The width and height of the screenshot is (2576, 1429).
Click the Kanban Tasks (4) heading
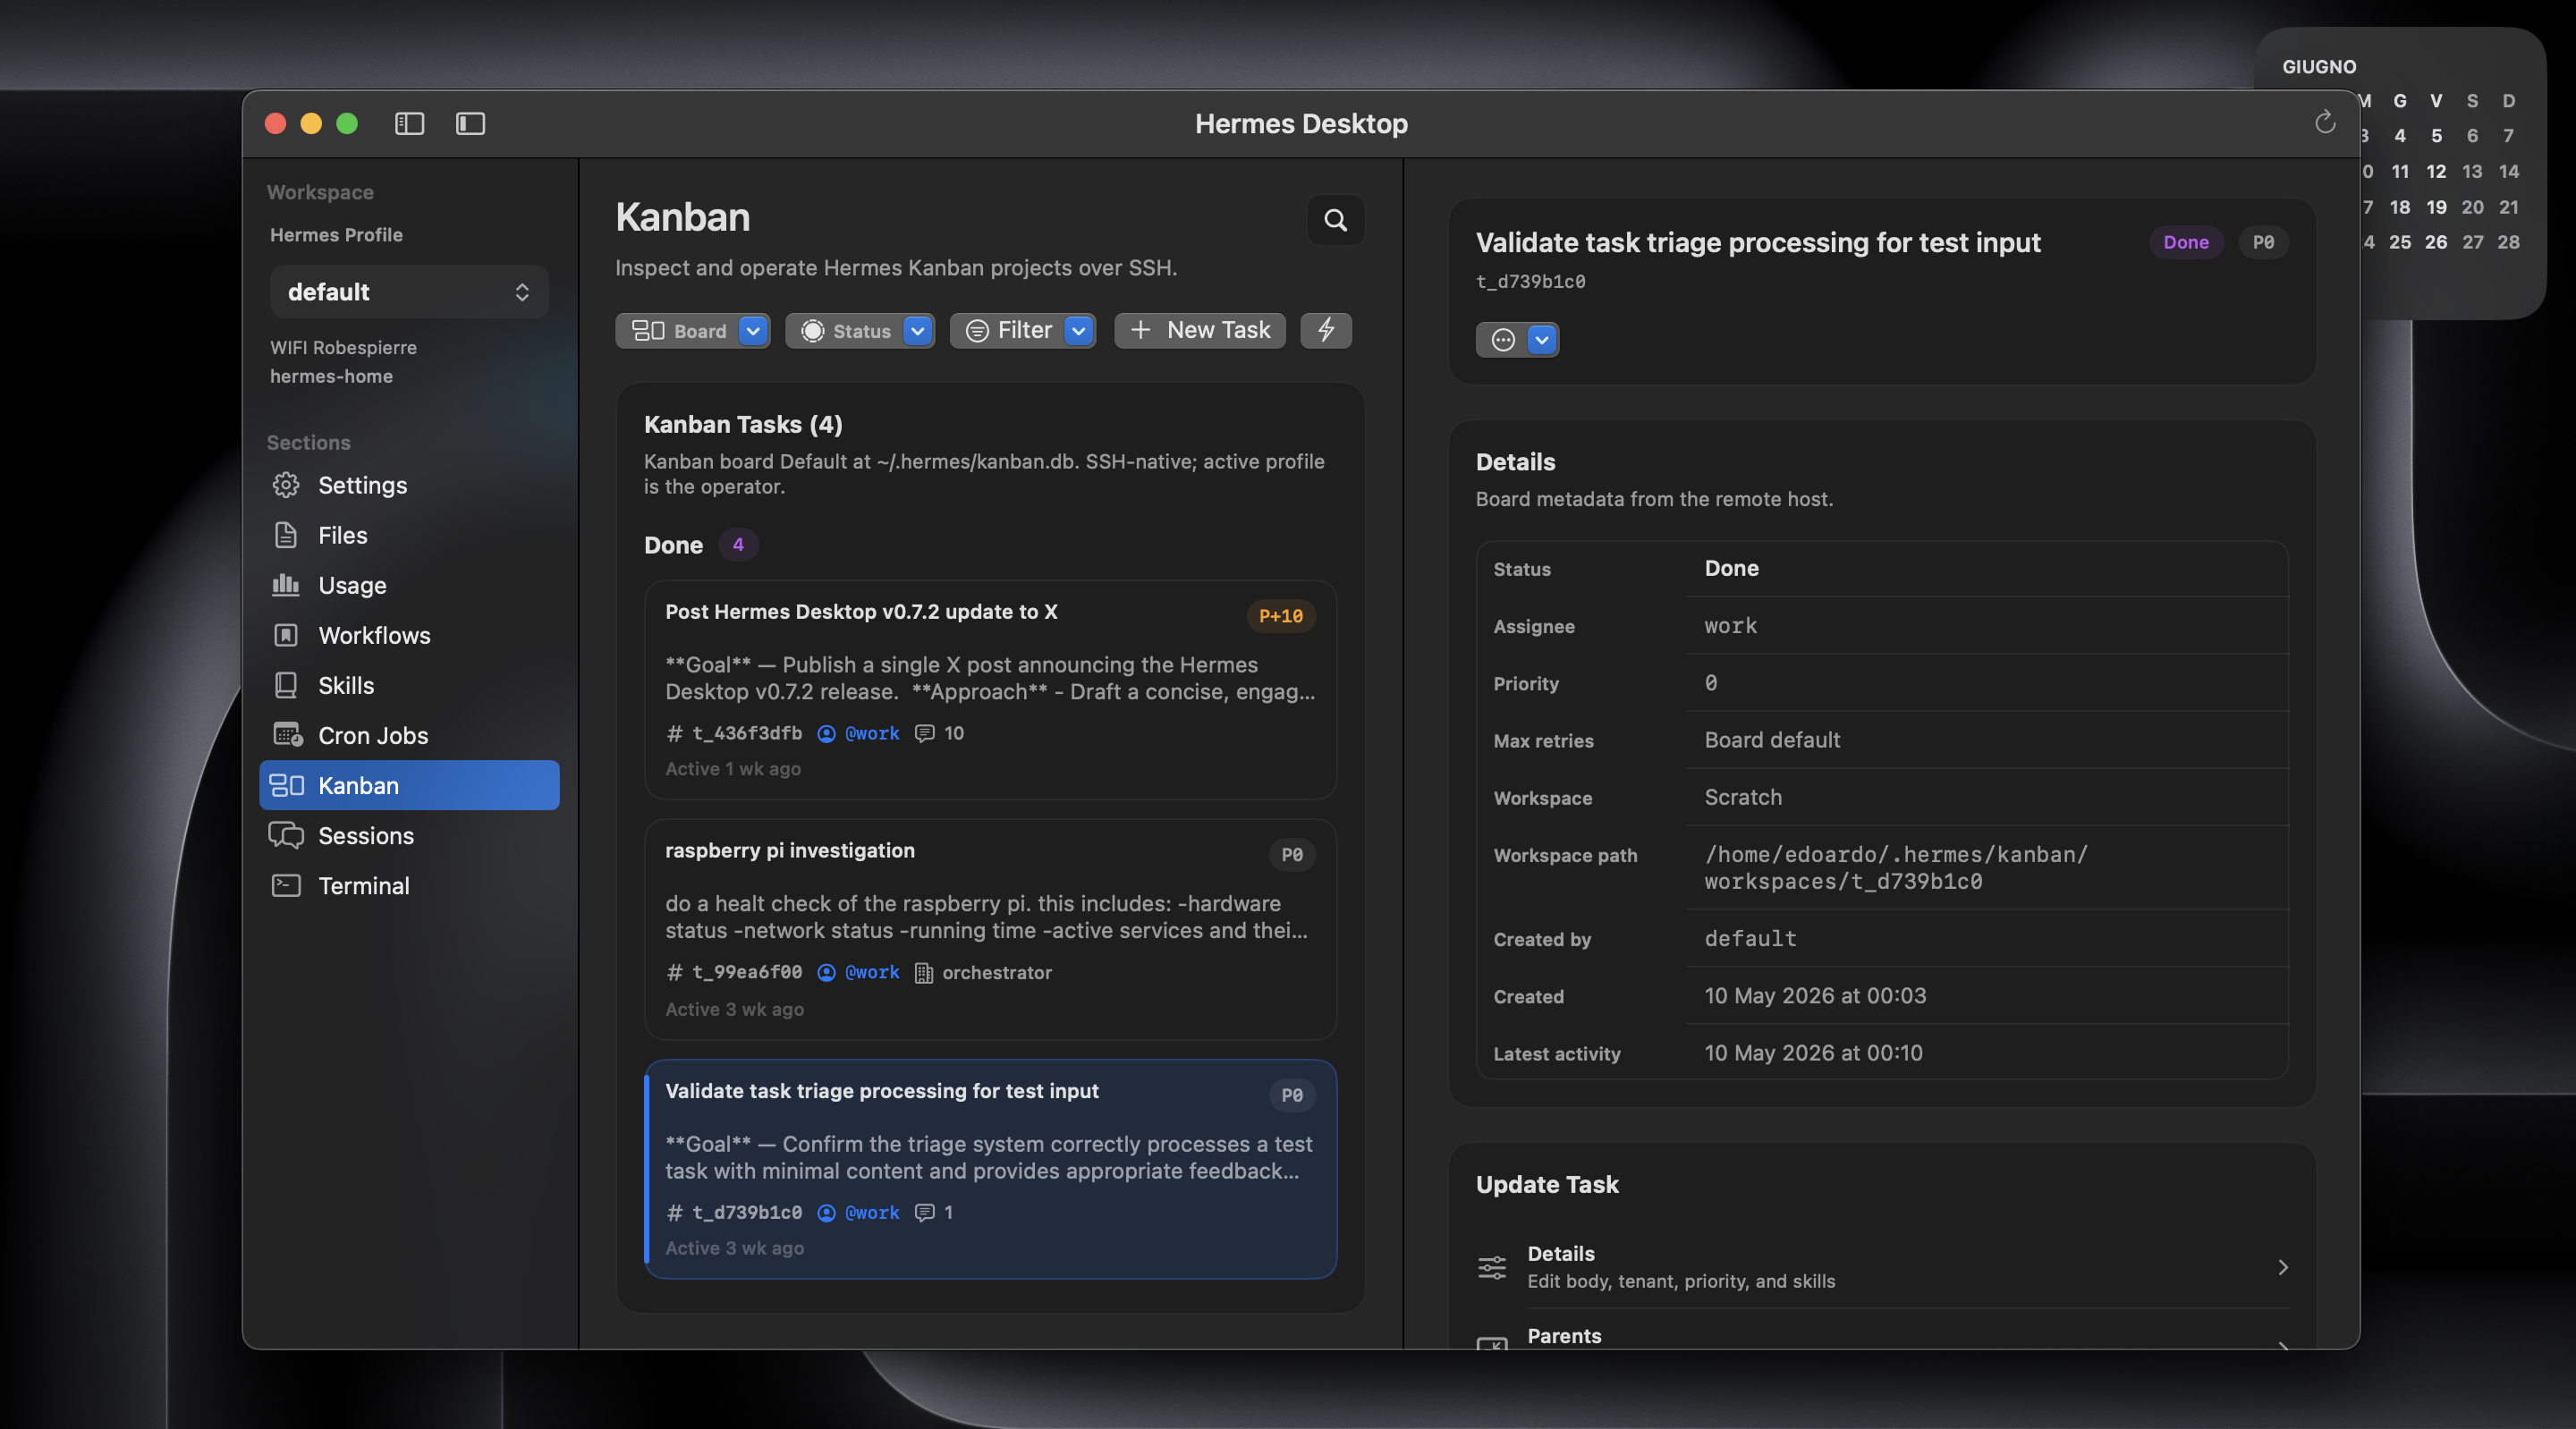(x=743, y=424)
